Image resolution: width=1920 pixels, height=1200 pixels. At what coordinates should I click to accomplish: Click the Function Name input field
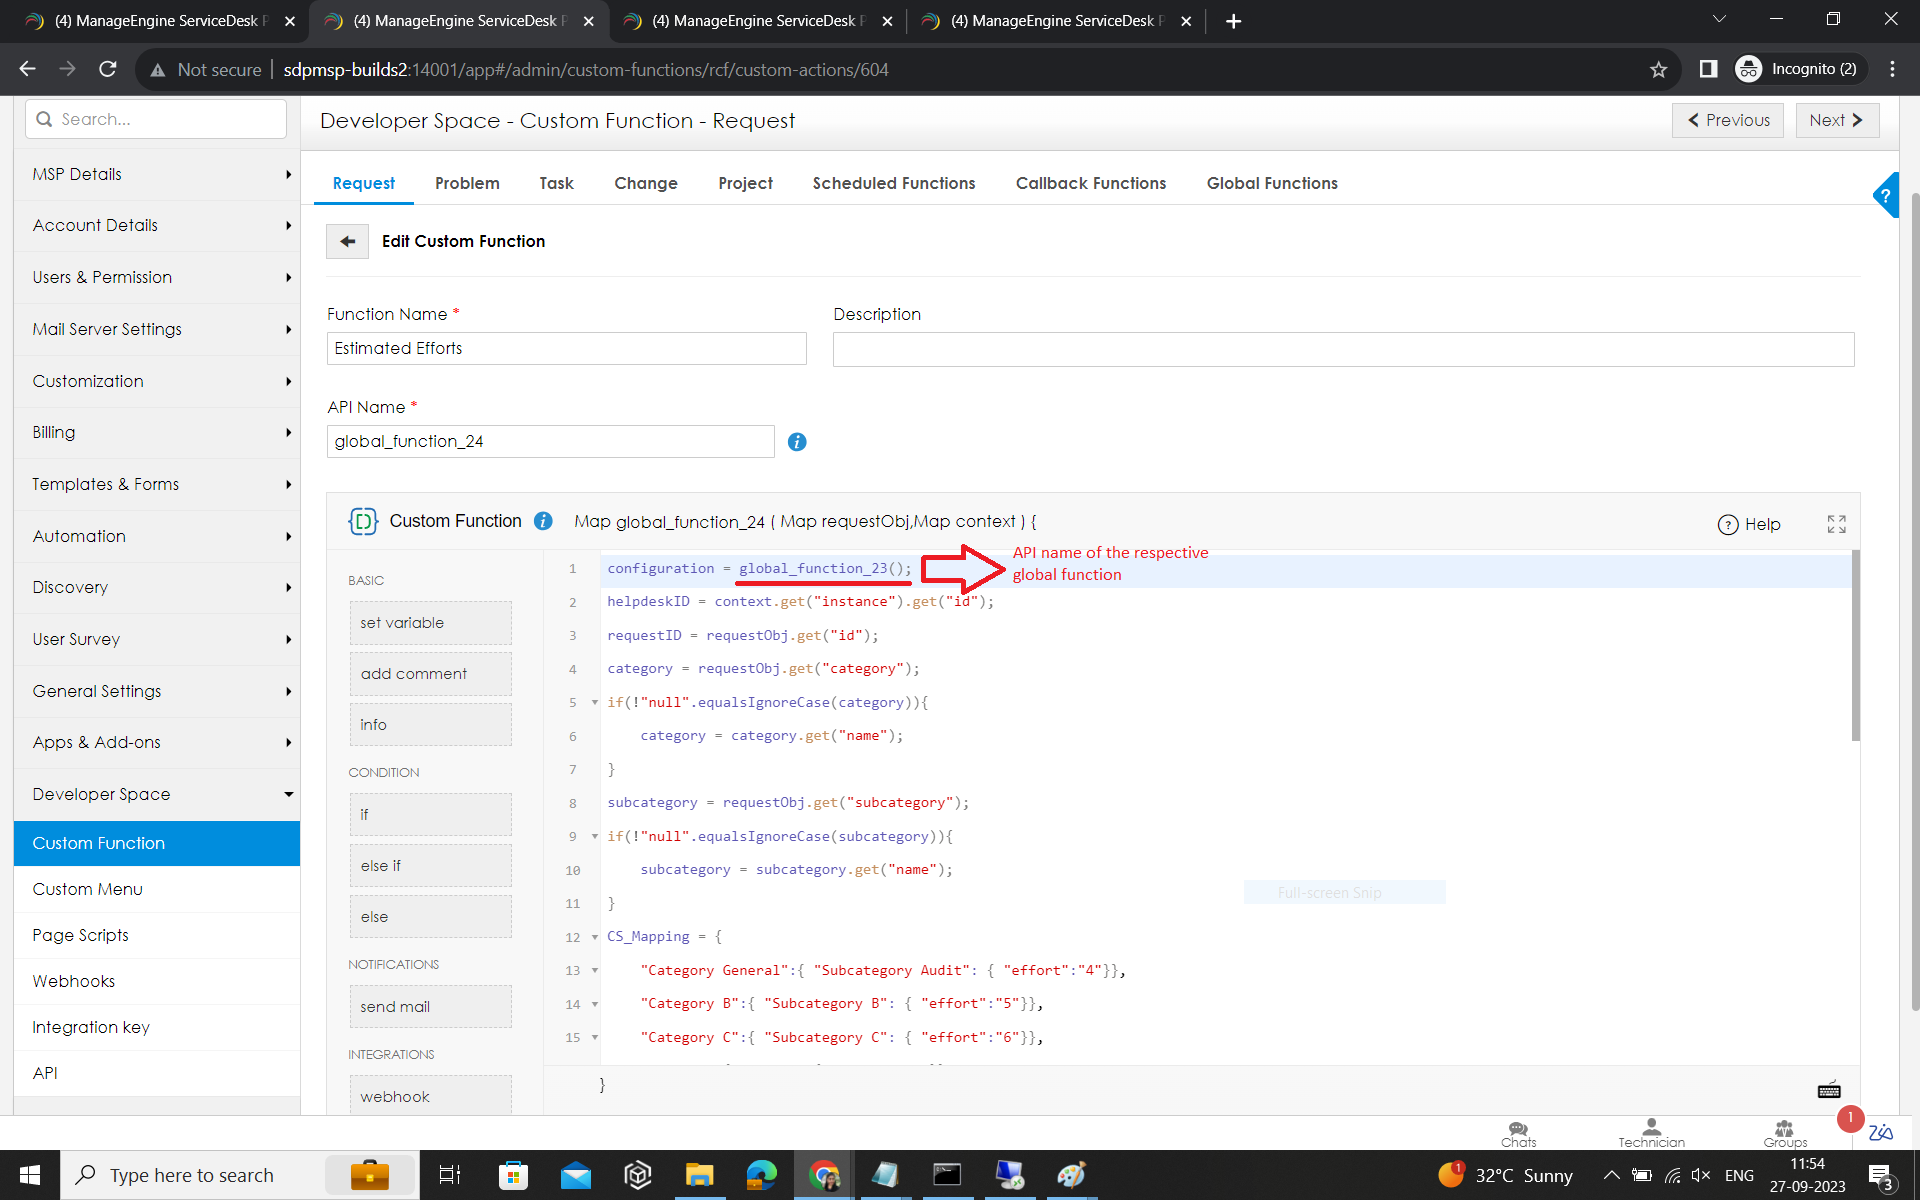[x=566, y=348]
